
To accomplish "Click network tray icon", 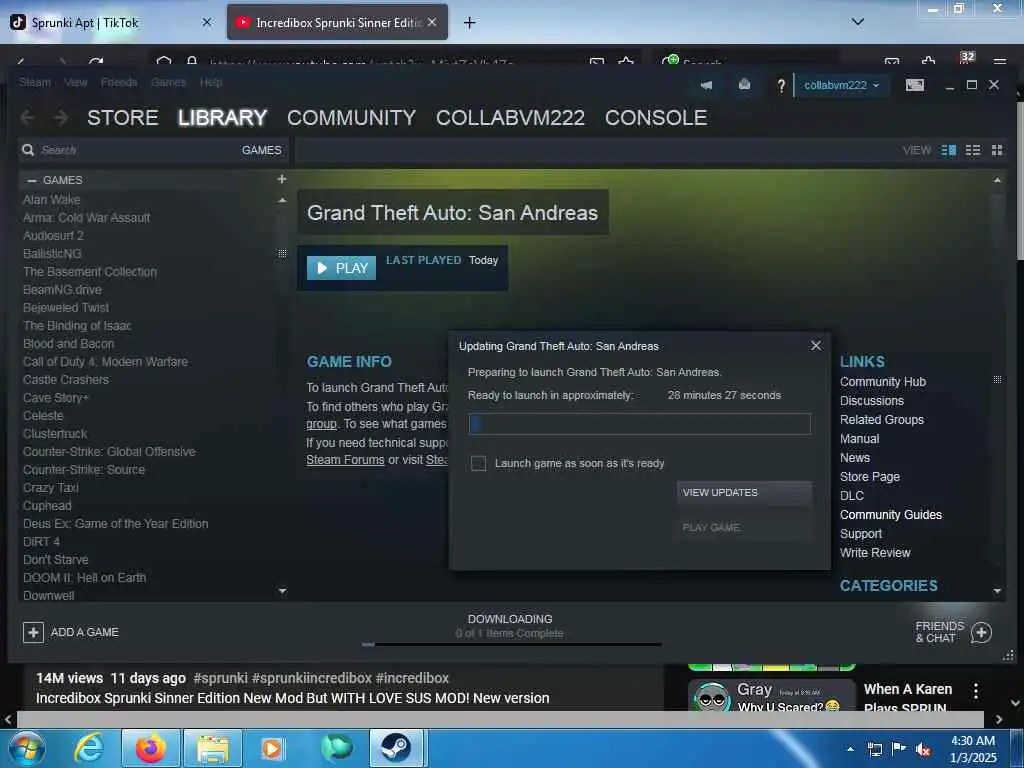I will tap(874, 750).
